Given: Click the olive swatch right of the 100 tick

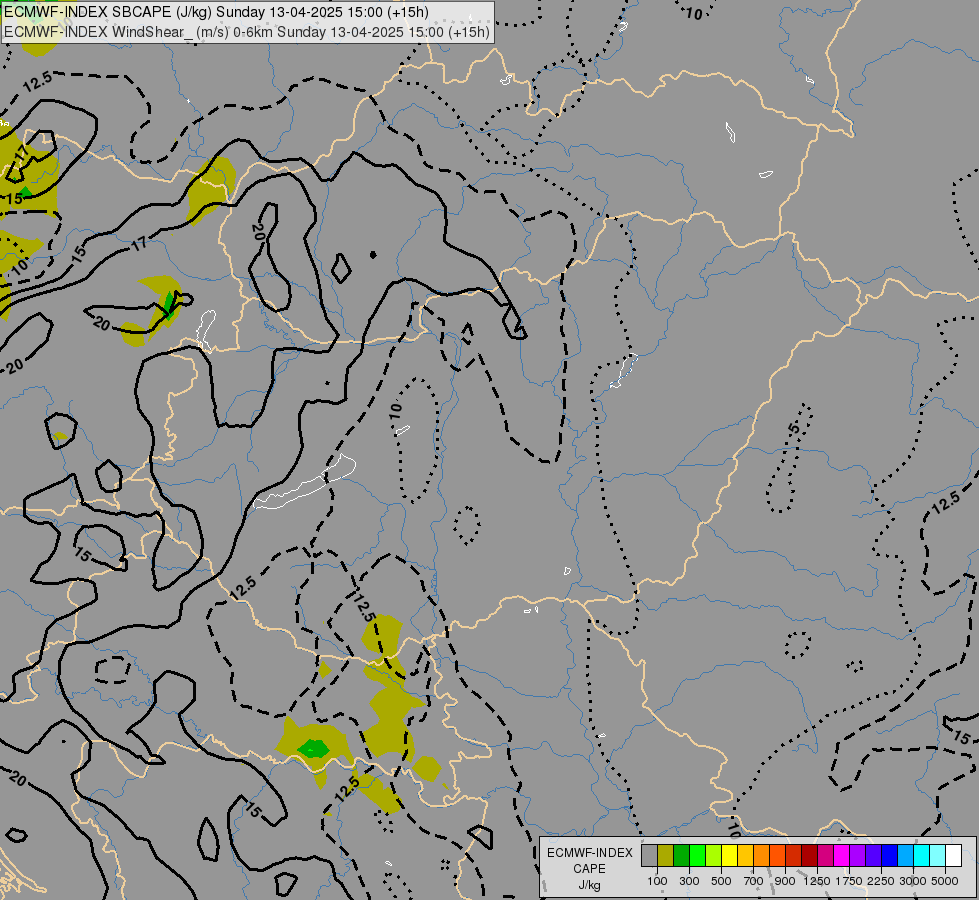Looking at the screenshot, I should (666, 855).
